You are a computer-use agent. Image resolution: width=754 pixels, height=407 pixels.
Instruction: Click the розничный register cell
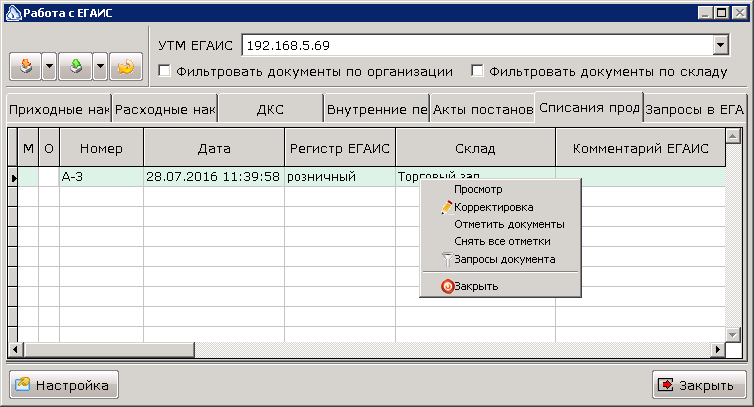coord(340,177)
